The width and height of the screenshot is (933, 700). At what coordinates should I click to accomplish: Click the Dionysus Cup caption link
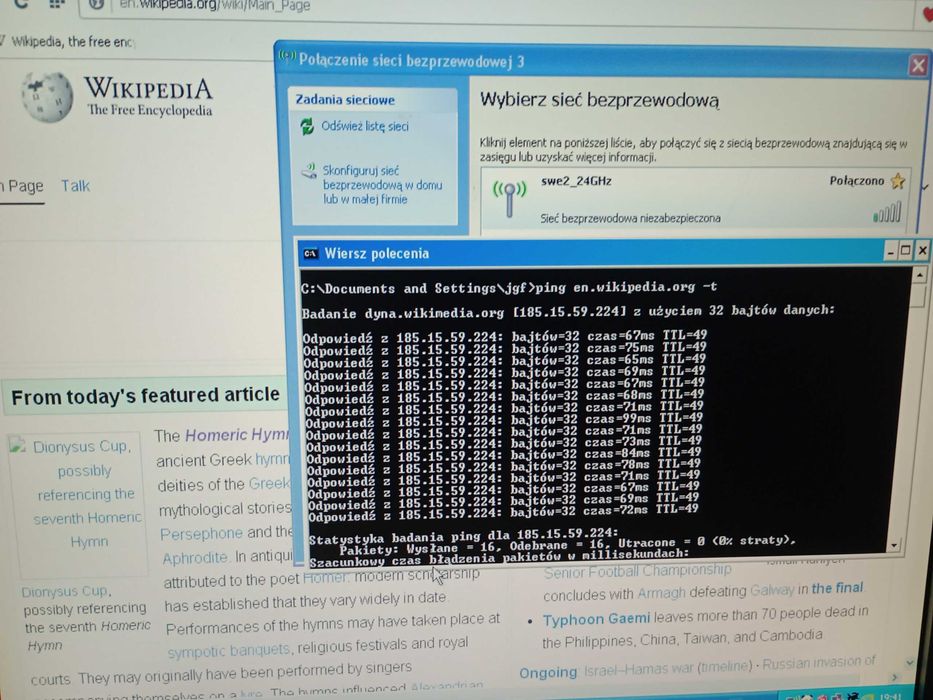[x=65, y=592]
